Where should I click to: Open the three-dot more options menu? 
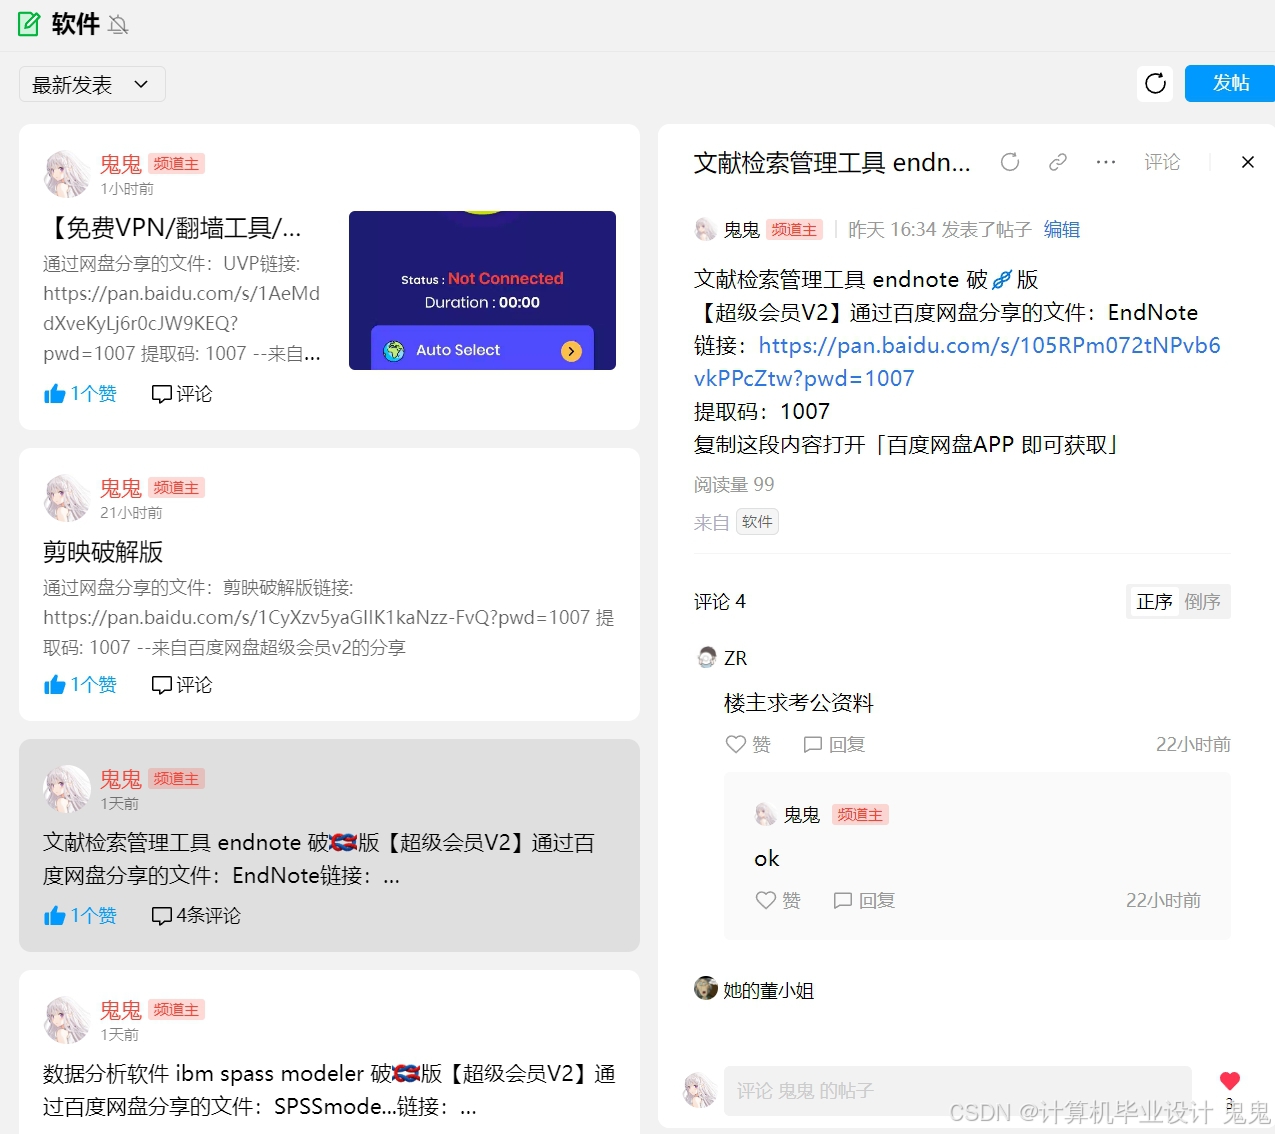1106,162
